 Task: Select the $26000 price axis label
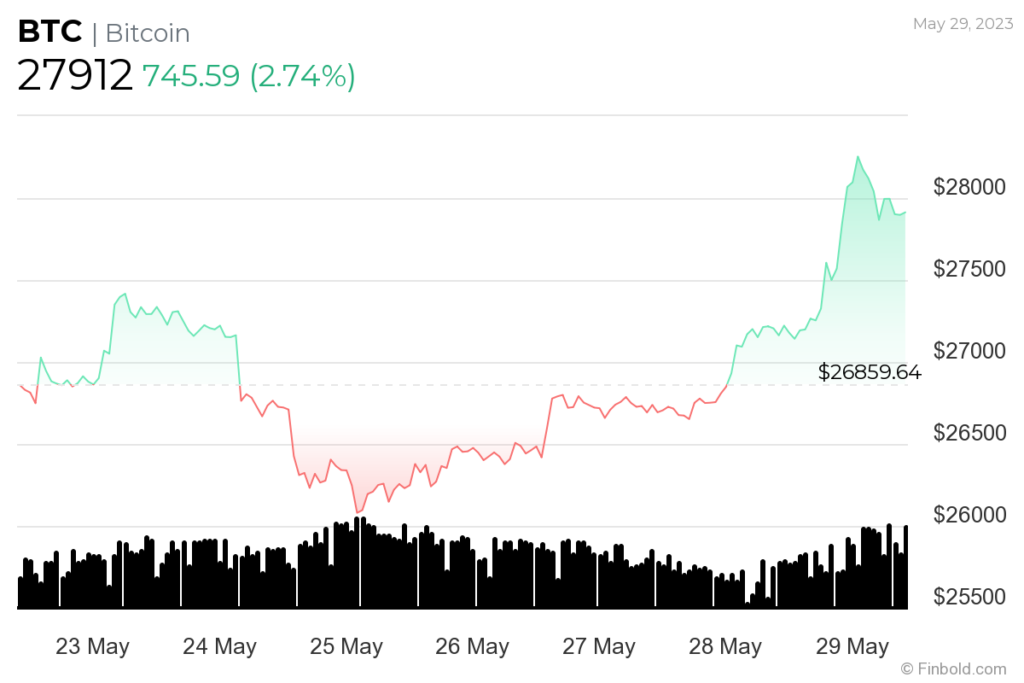point(970,516)
